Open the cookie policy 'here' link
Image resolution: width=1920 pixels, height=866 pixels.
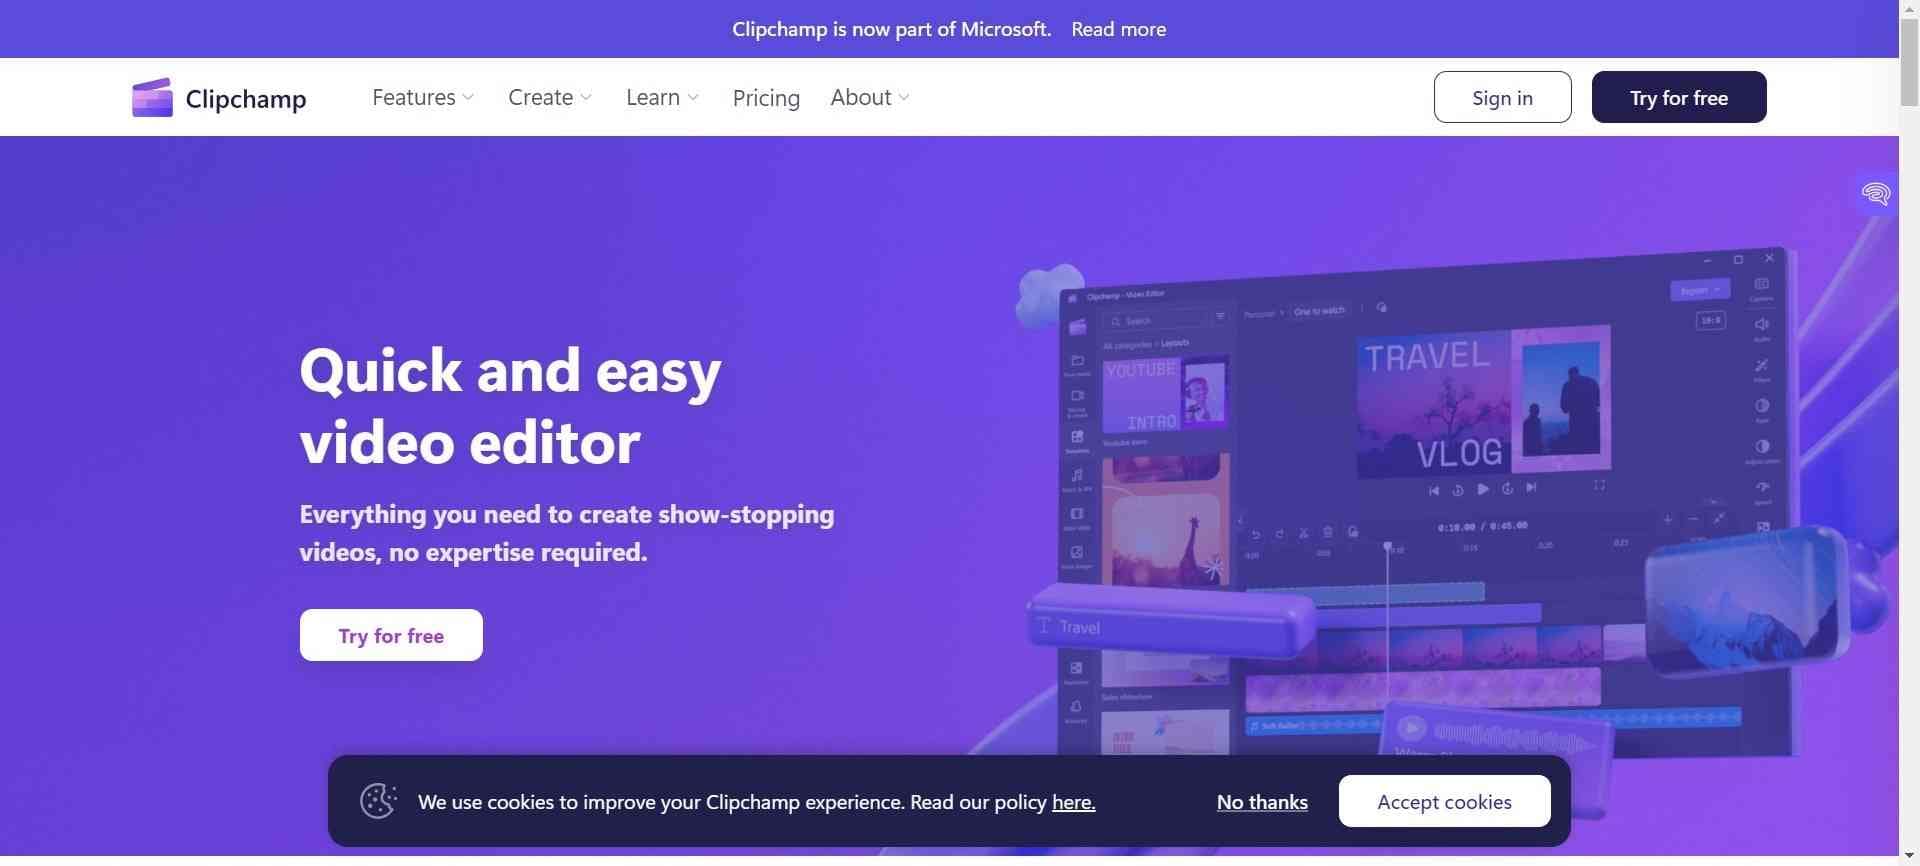coord(1073,802)
